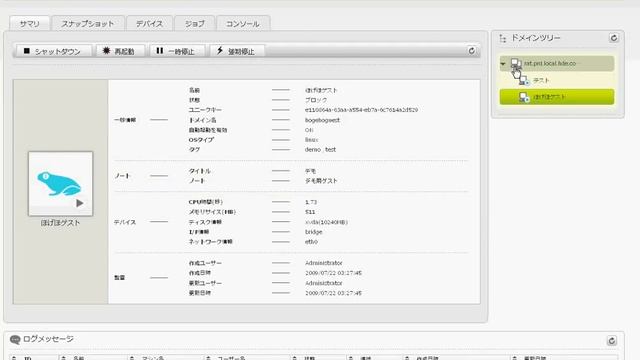Click the OSタイプ value linux
This screenshot has width=640, height=360.
[x=311, y=140]
